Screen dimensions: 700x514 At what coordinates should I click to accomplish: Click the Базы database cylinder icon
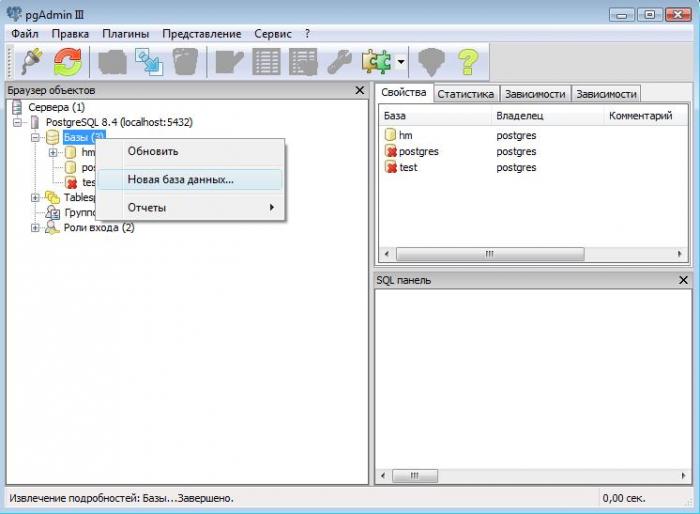[x=52, y=137]
